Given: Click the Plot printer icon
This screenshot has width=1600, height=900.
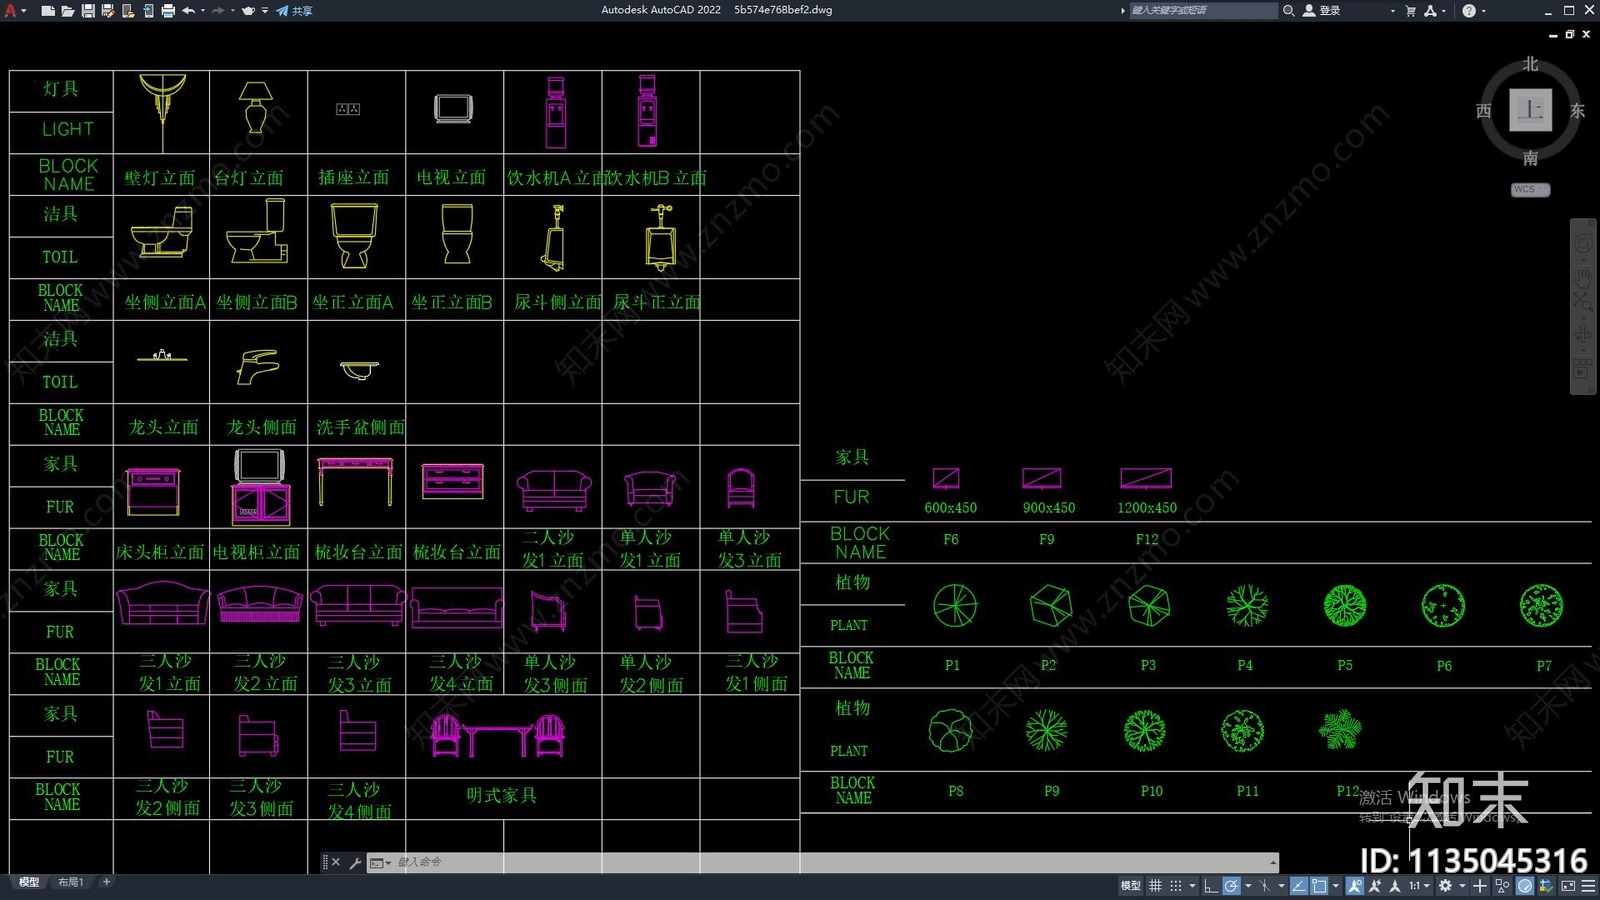Looking at the screenshot, I should pyautogui.click(x=168, y=11).
